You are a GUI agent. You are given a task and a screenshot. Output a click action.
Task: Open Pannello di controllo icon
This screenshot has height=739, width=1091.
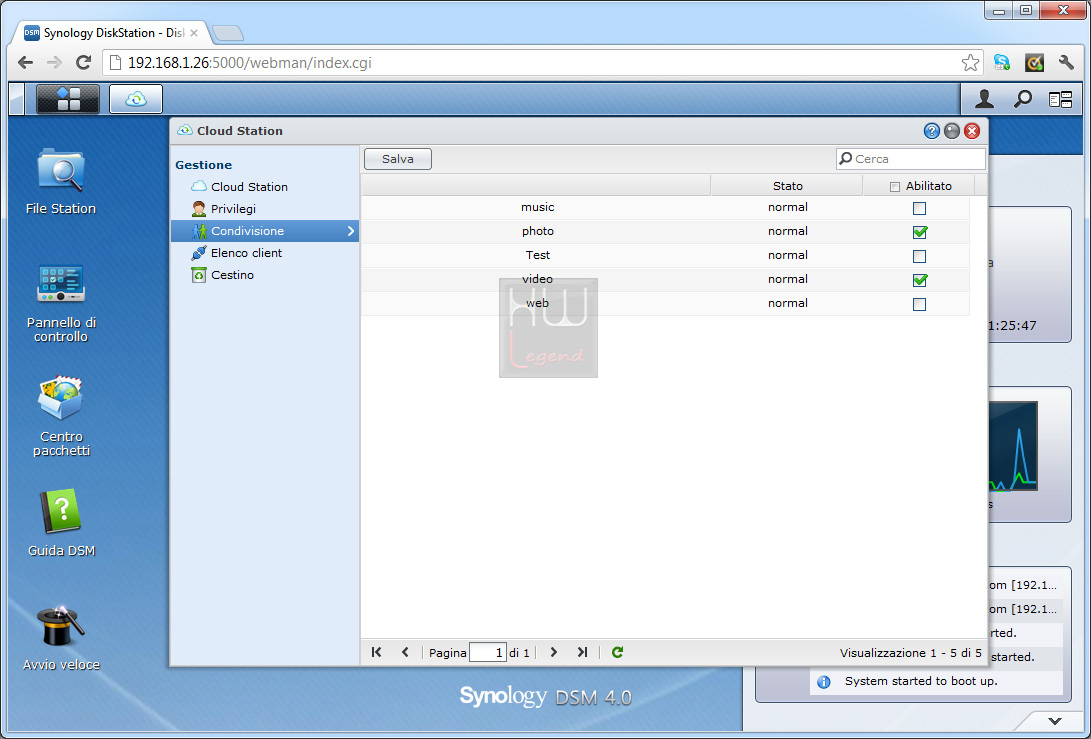pos(61,303)
